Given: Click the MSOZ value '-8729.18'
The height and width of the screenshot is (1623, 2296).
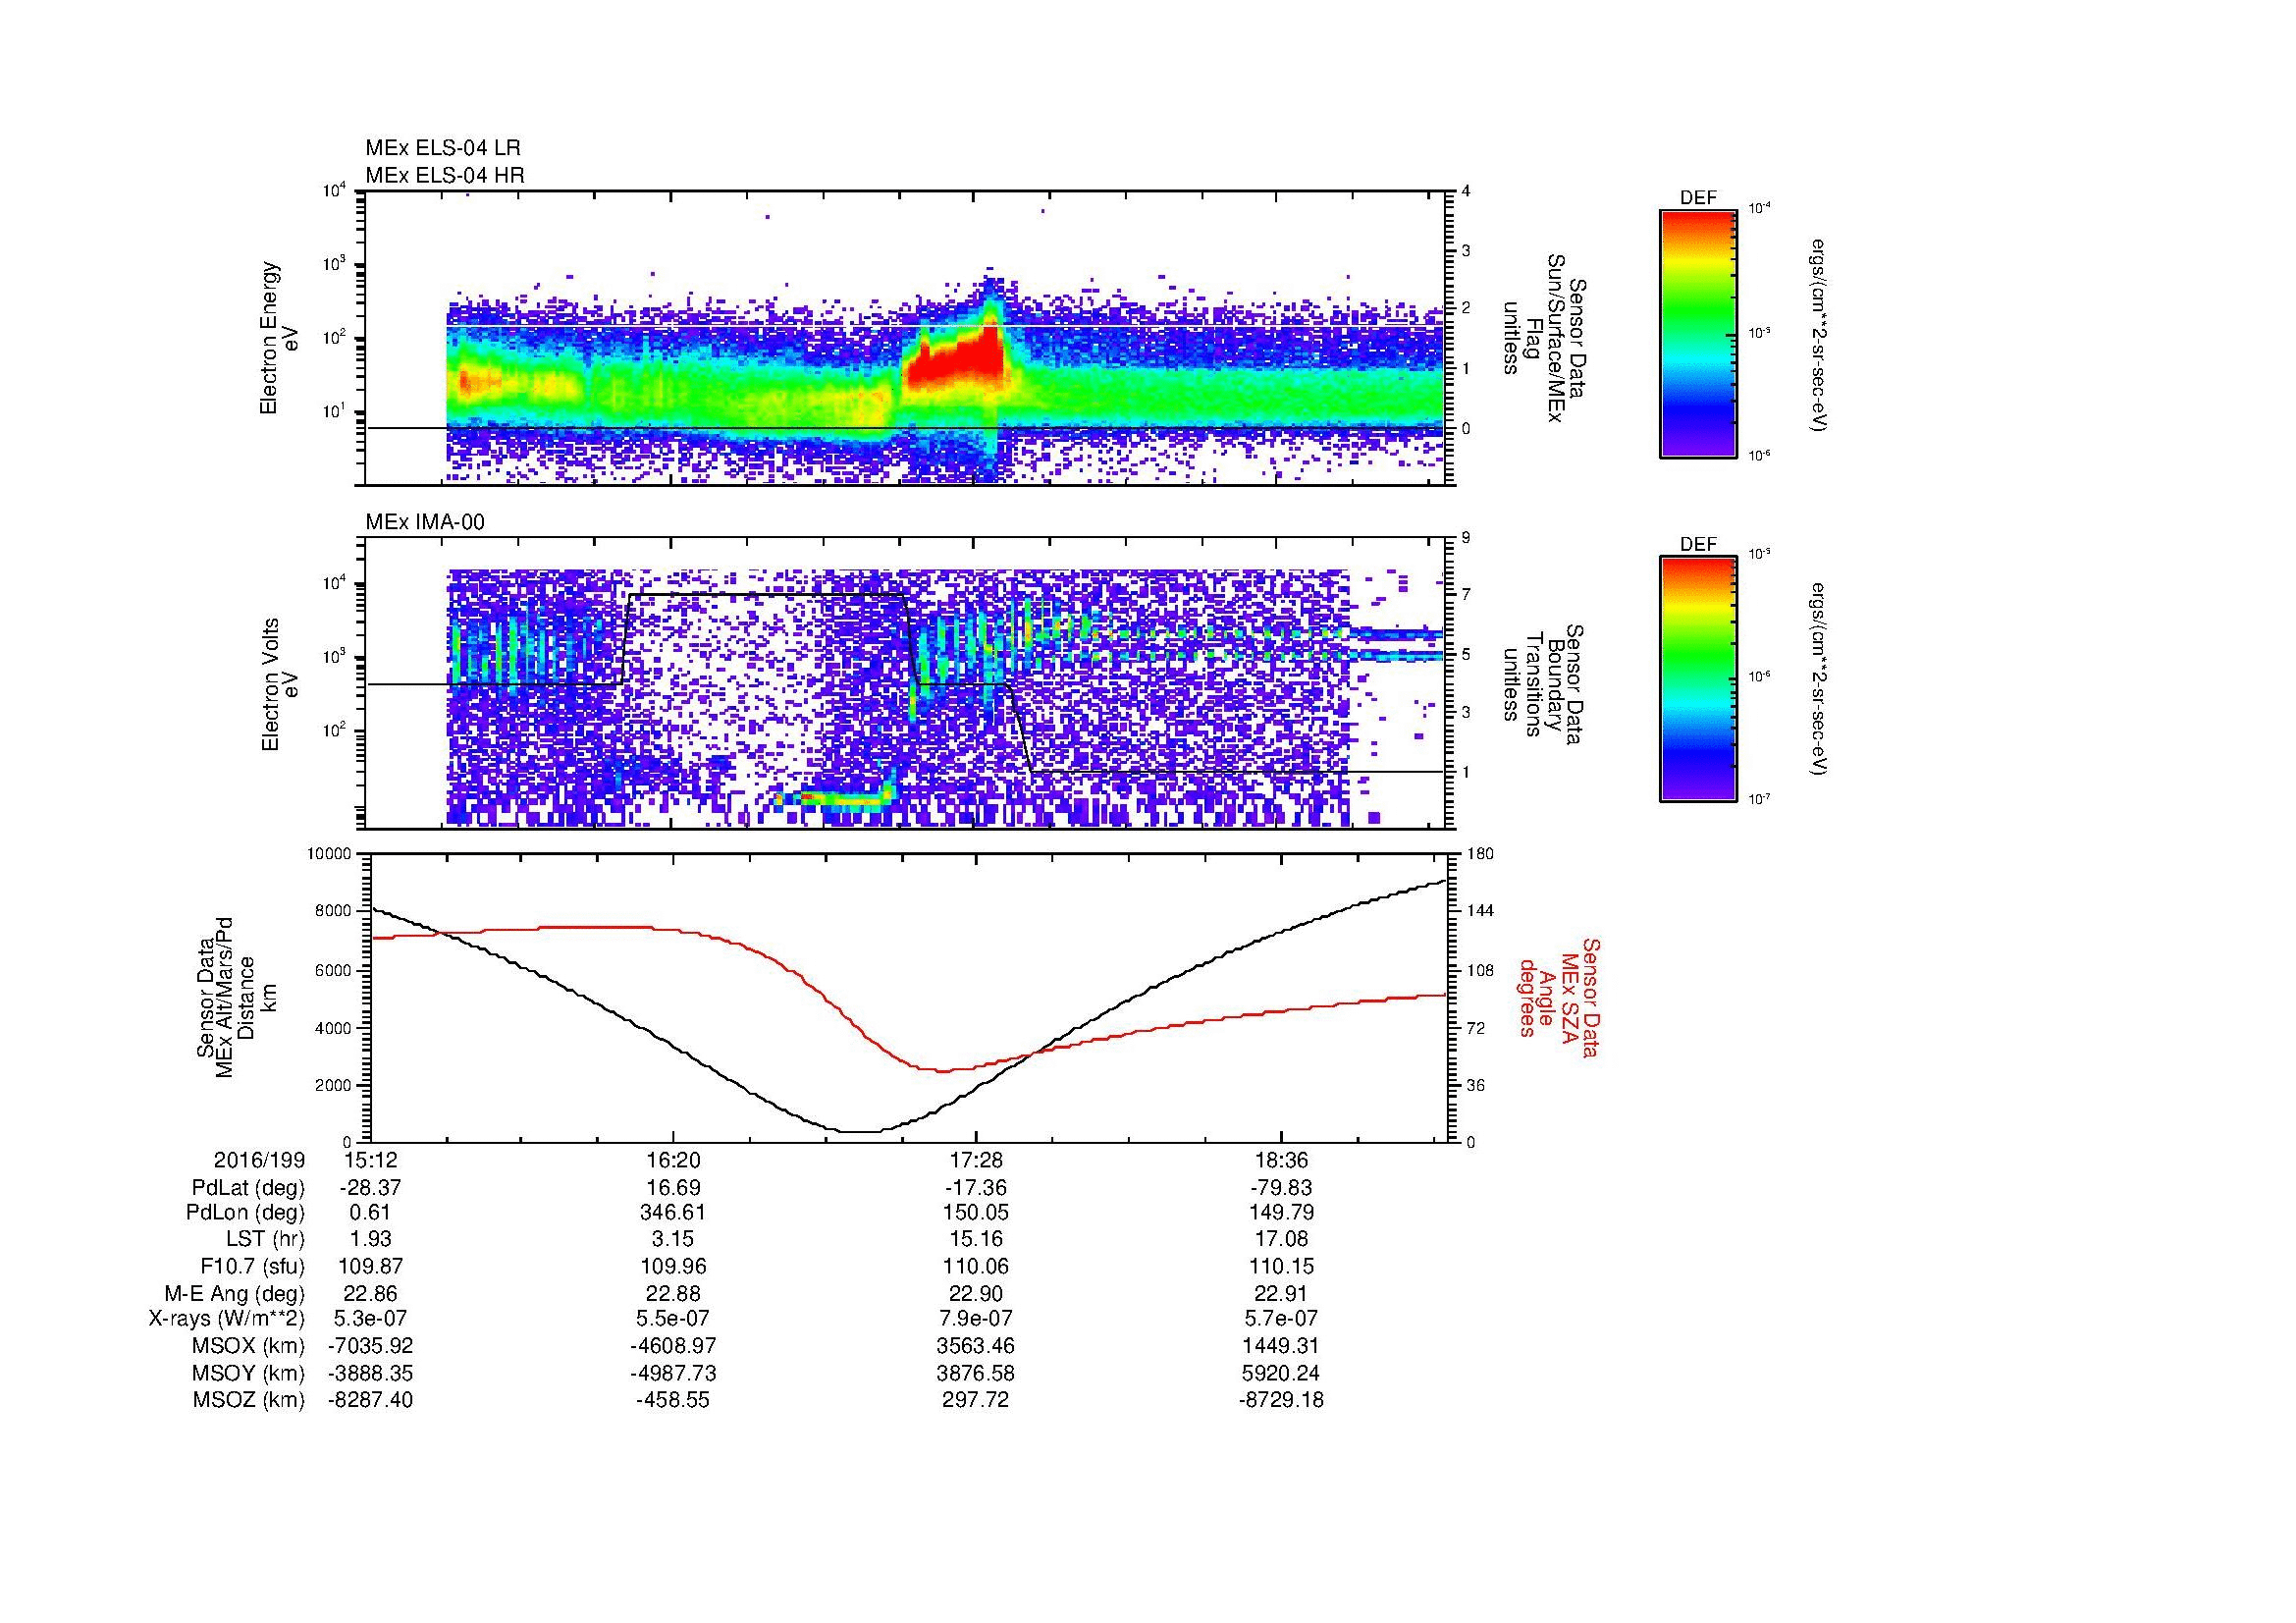Looking at the screenshot, I should pos(1281,1400).
